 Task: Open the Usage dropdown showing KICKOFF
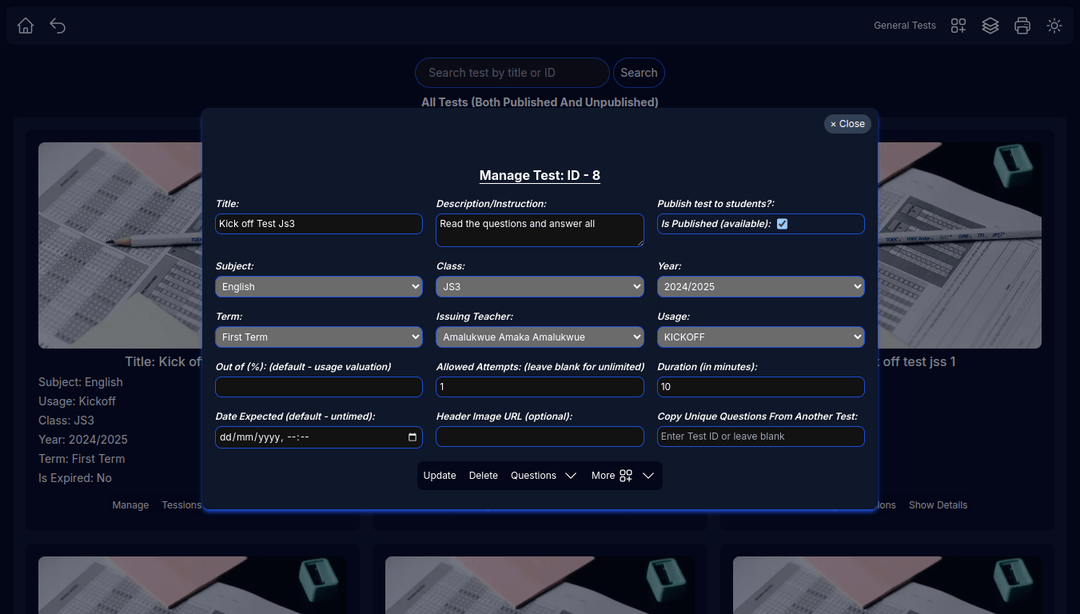pos(760,337)
